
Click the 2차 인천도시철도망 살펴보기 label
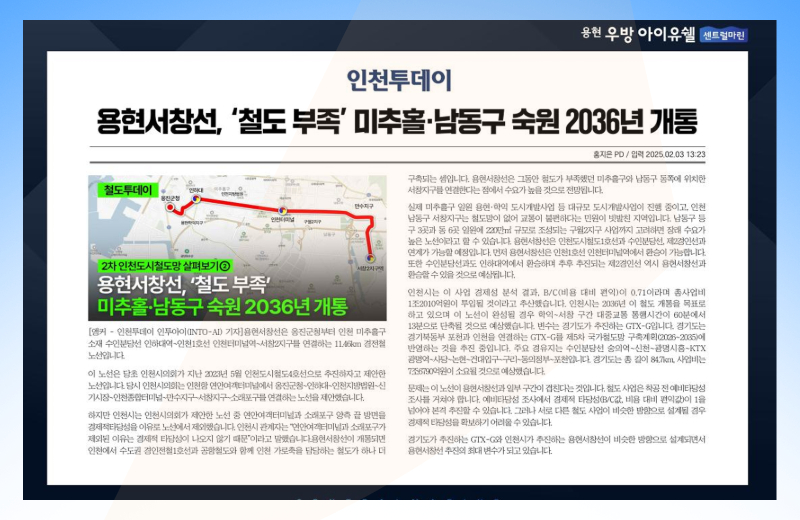coord(165,266)
